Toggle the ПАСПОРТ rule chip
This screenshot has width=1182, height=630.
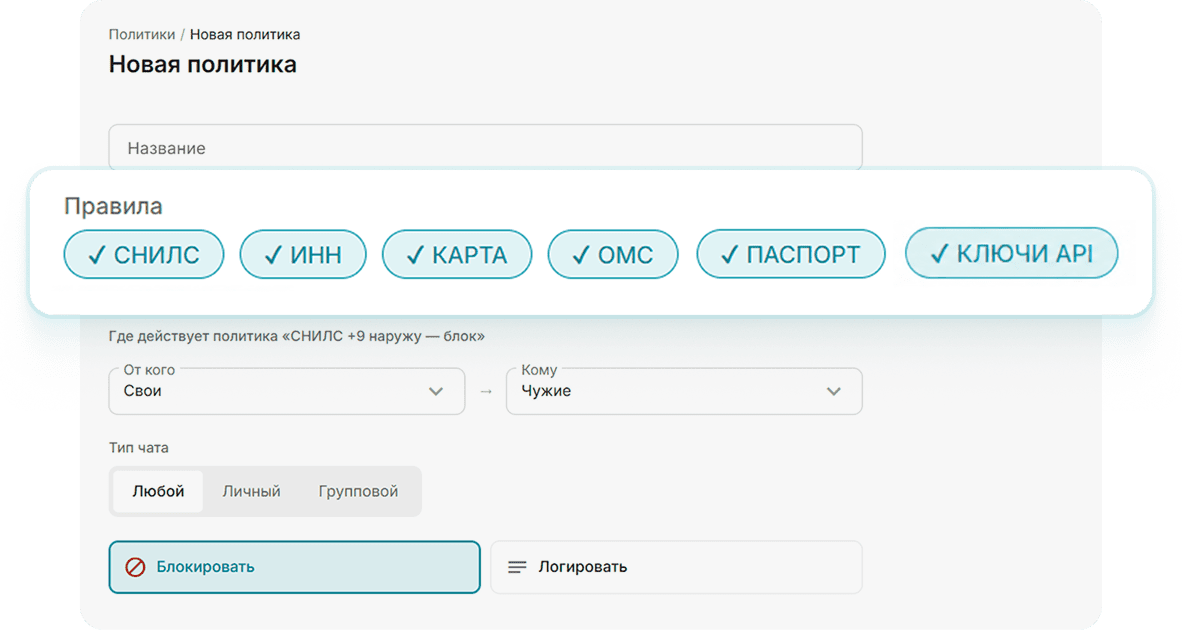click(791, 254)
